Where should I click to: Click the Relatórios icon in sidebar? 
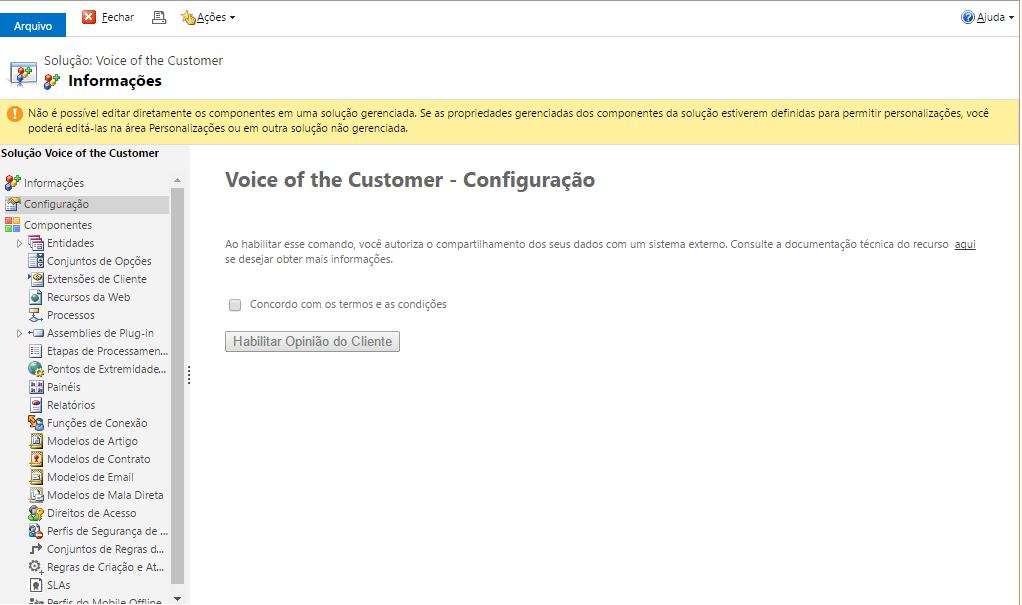pyautogui.click(x=36, y=405)
